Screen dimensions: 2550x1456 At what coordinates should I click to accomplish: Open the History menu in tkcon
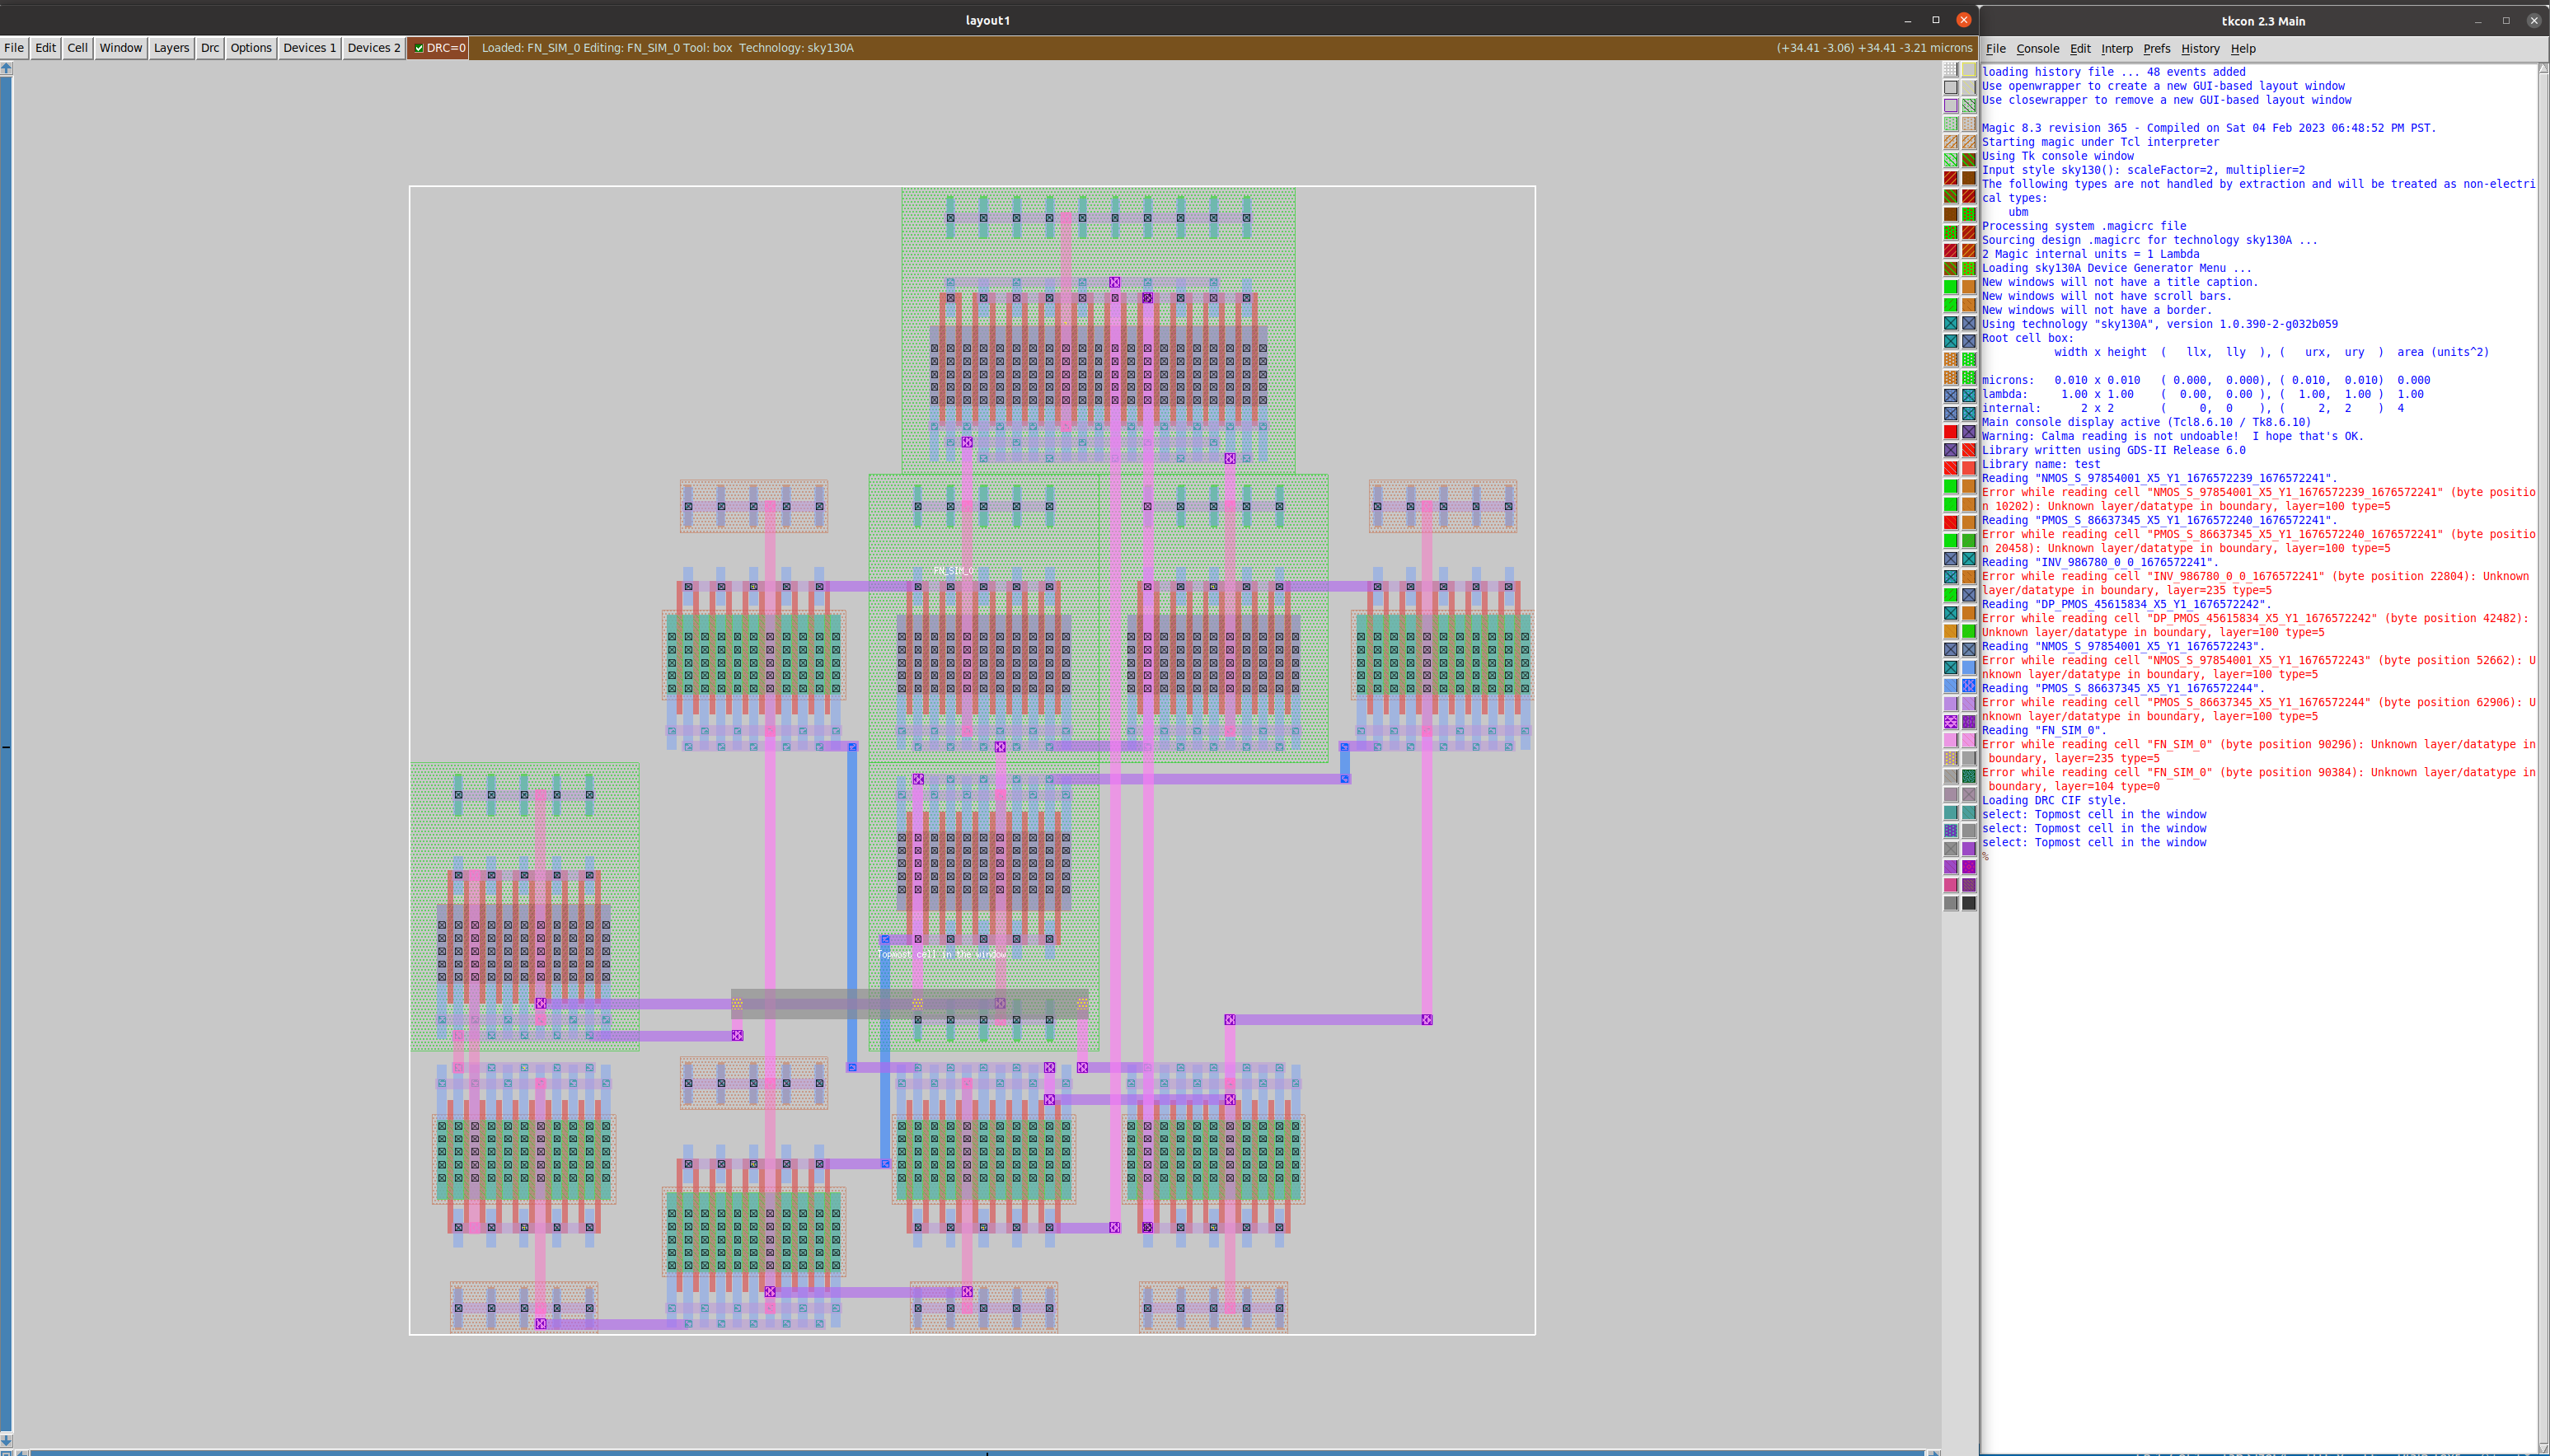2199,49
